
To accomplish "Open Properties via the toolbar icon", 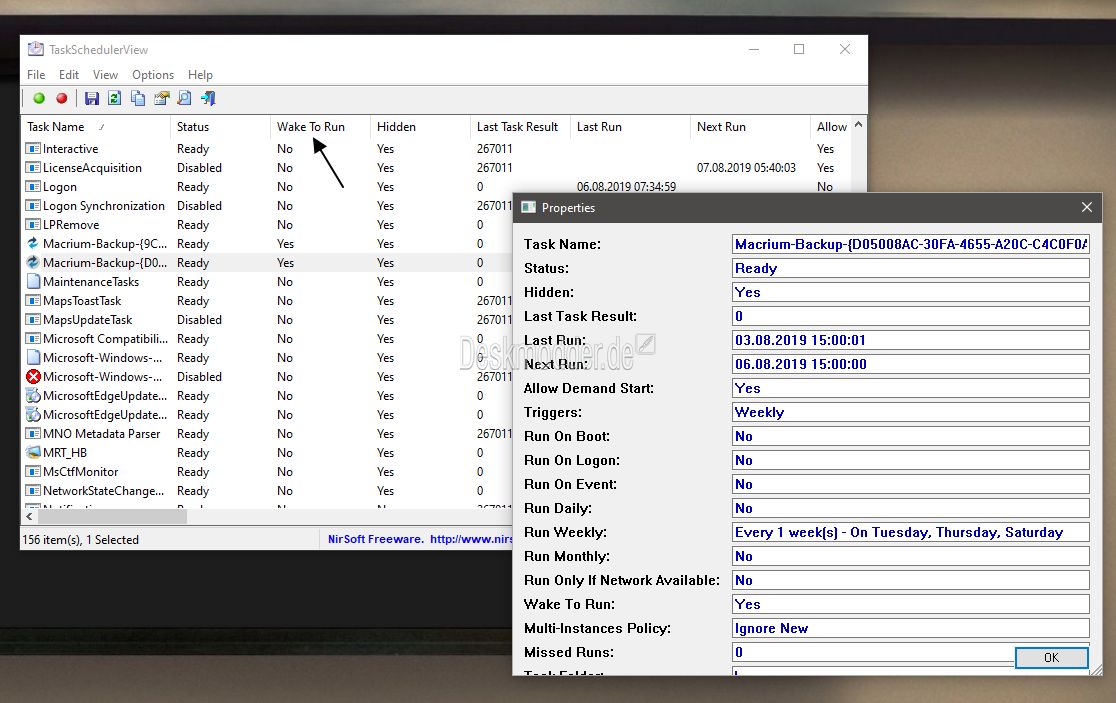I will coord(161,98).
